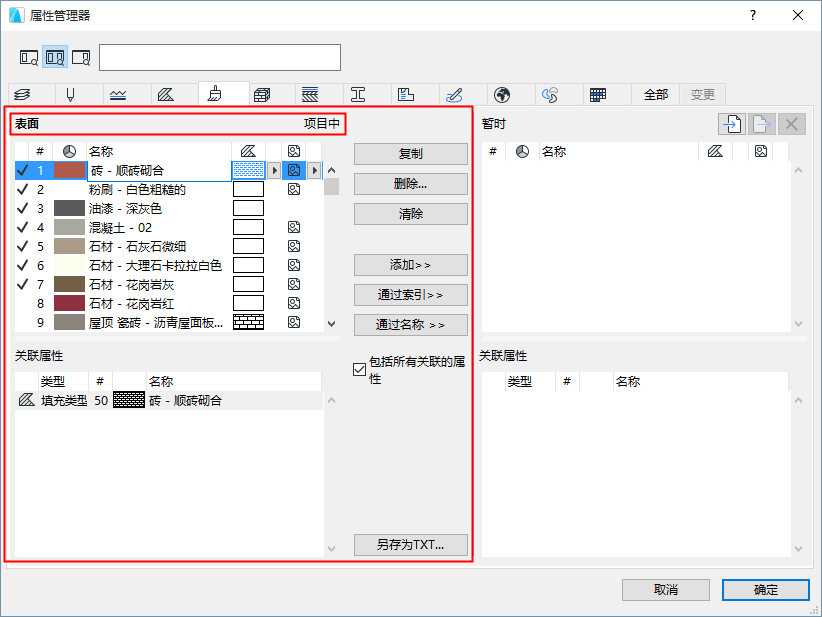Toggle 包括所有关联的属性 checkbox
The height and width of the screenshot is (617, 822).
click(360, 370)
